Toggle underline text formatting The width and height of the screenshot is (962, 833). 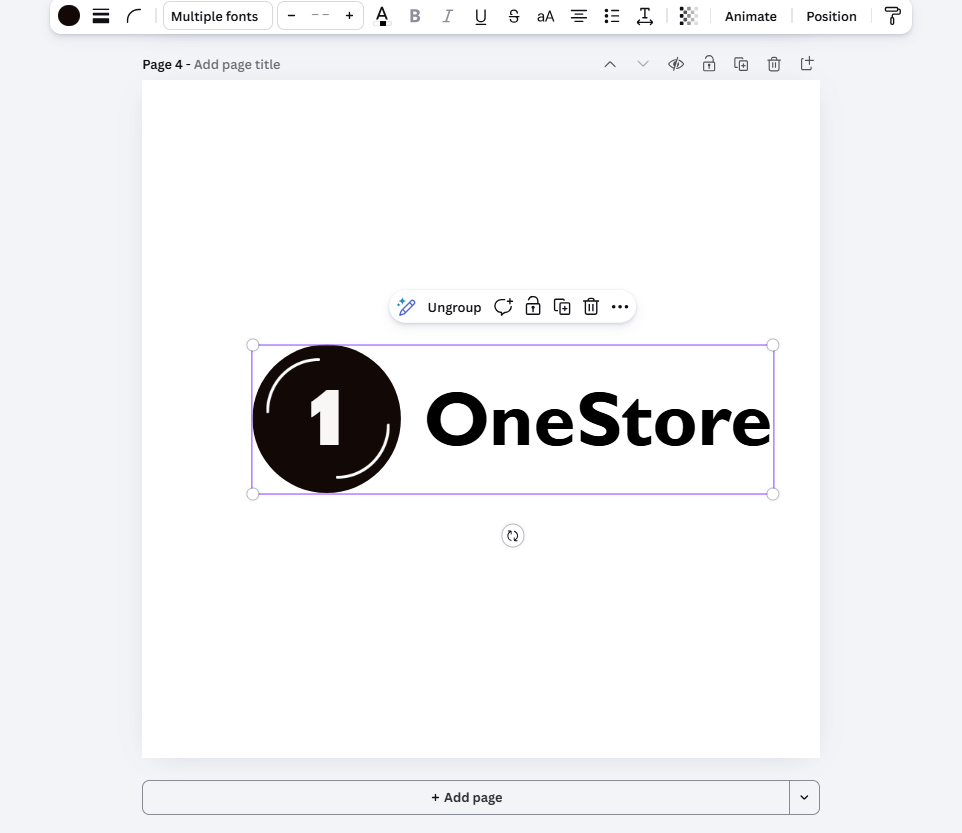(481, 16)
